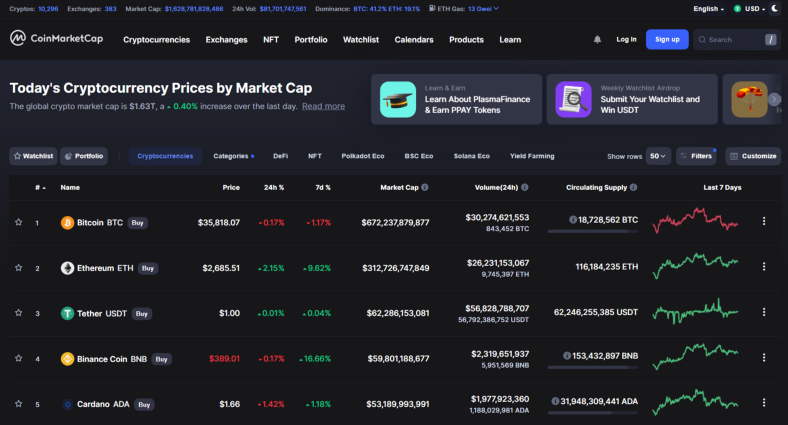Click the Watchlist Airdrop magnifier icon

pos(573,99)
